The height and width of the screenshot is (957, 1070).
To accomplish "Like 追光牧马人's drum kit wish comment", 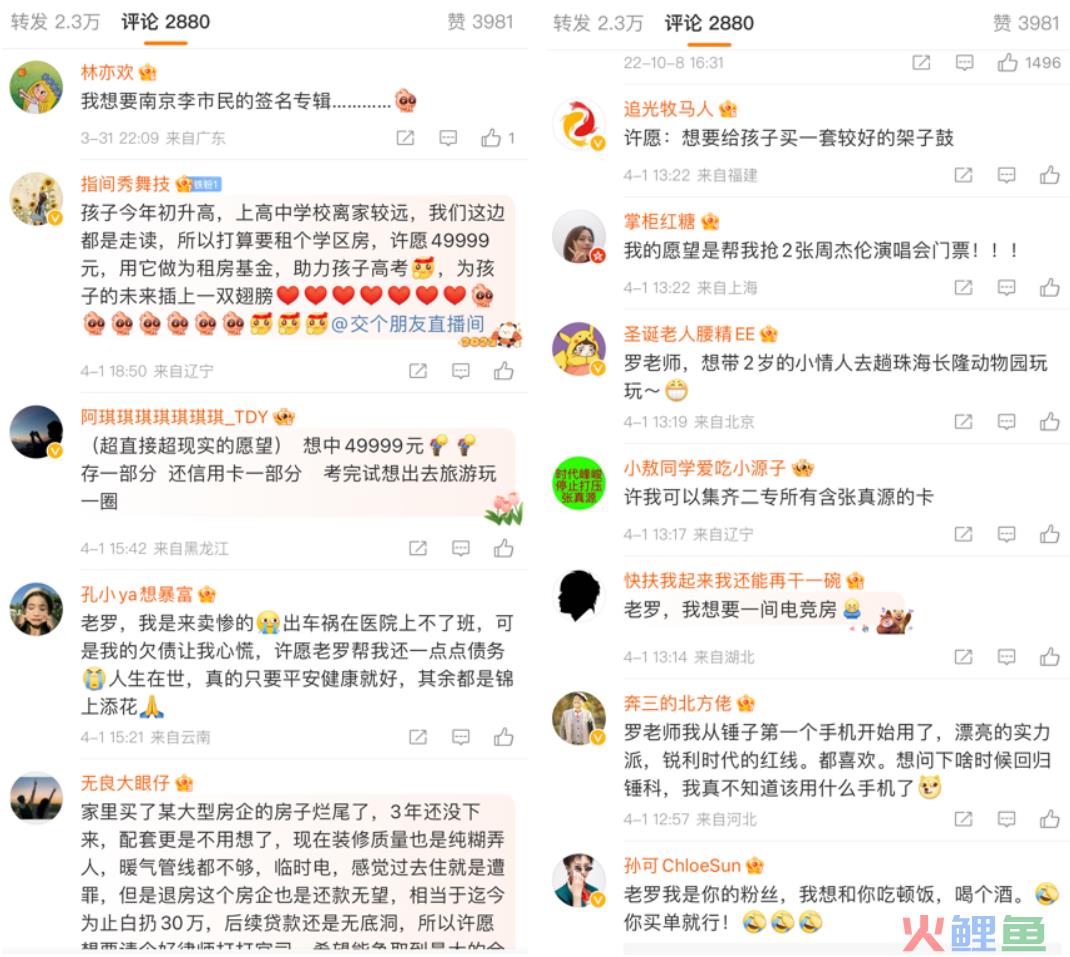I will click(x=1050, y=175).
